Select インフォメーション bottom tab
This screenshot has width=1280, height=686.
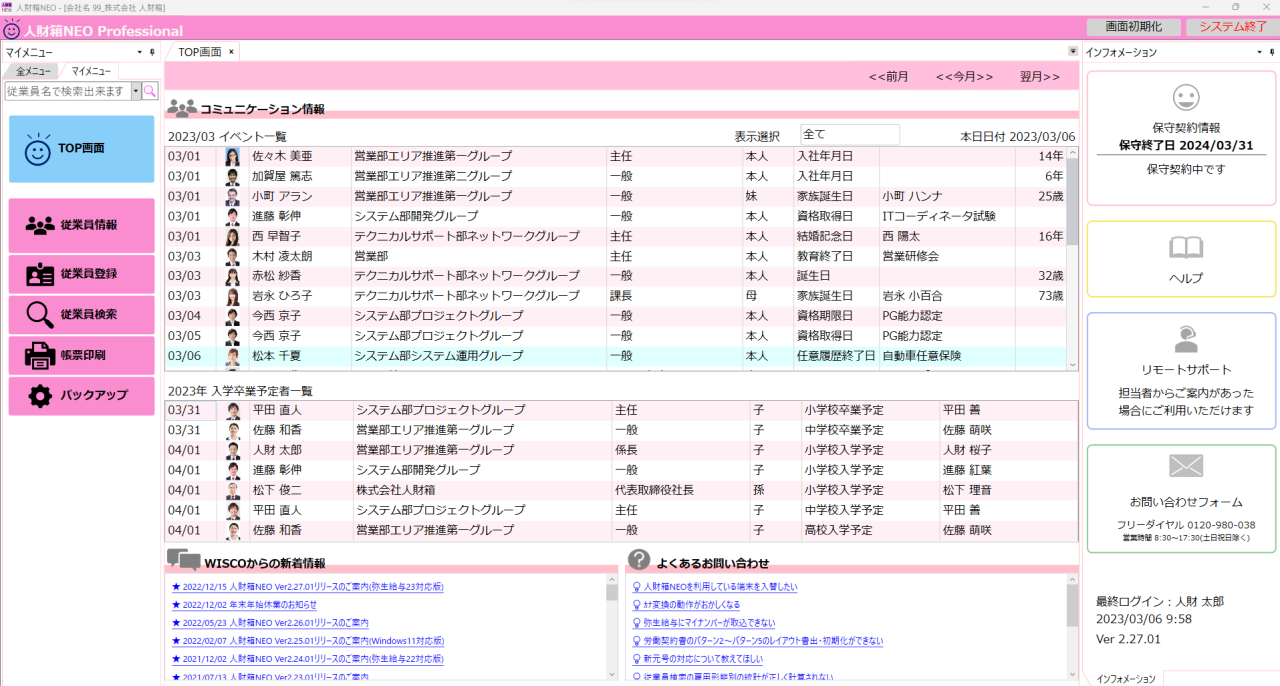click(x=1125, y=679)
